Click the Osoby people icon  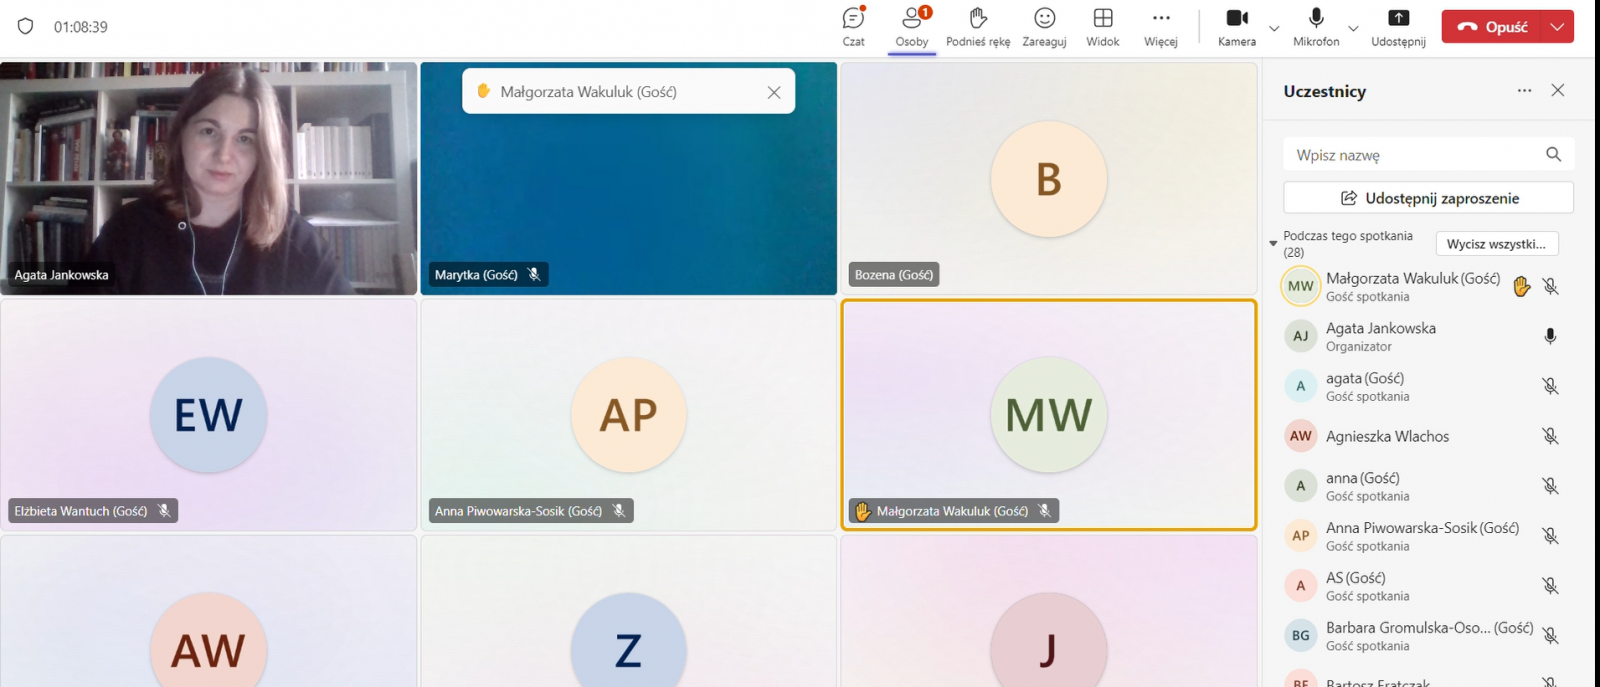(x=911, y=27)
